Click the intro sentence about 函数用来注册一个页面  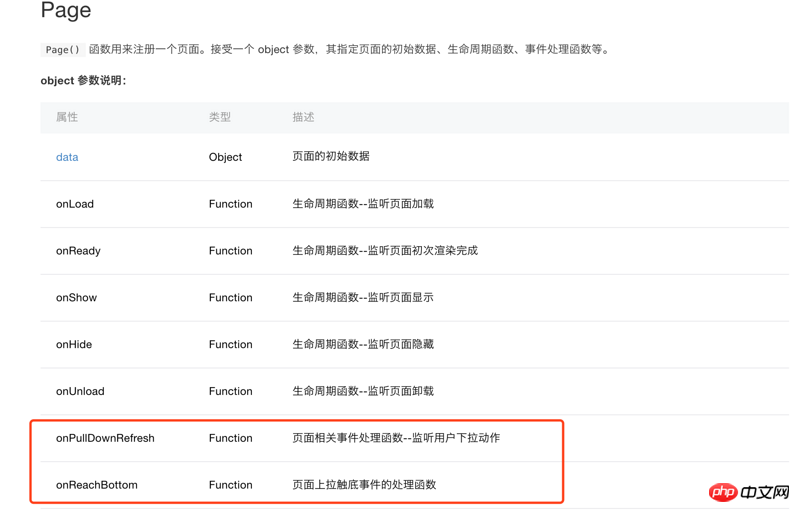349,49
